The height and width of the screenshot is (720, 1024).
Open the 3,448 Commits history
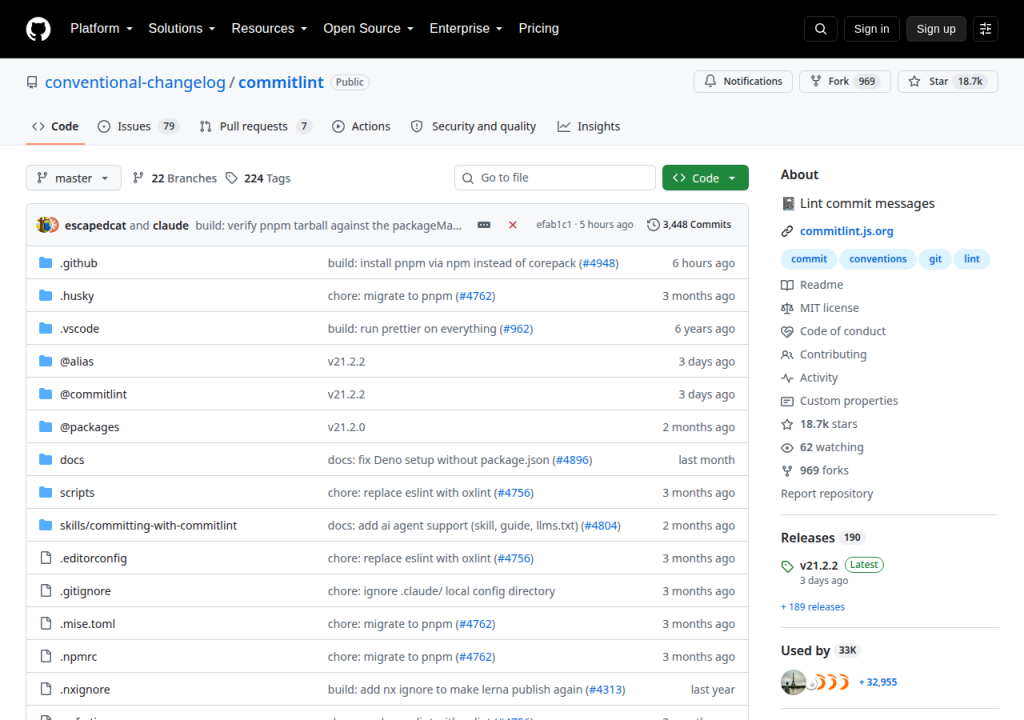pos(689,224)
